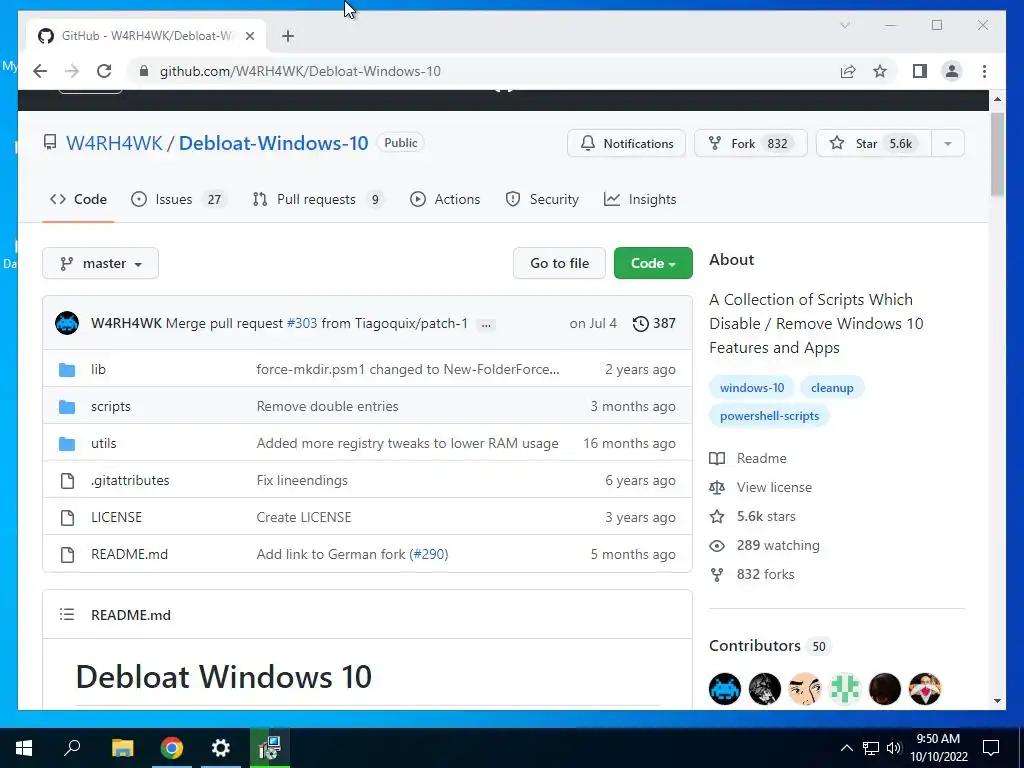Click the first blue space-invader contributor avatar

point(725,689)
